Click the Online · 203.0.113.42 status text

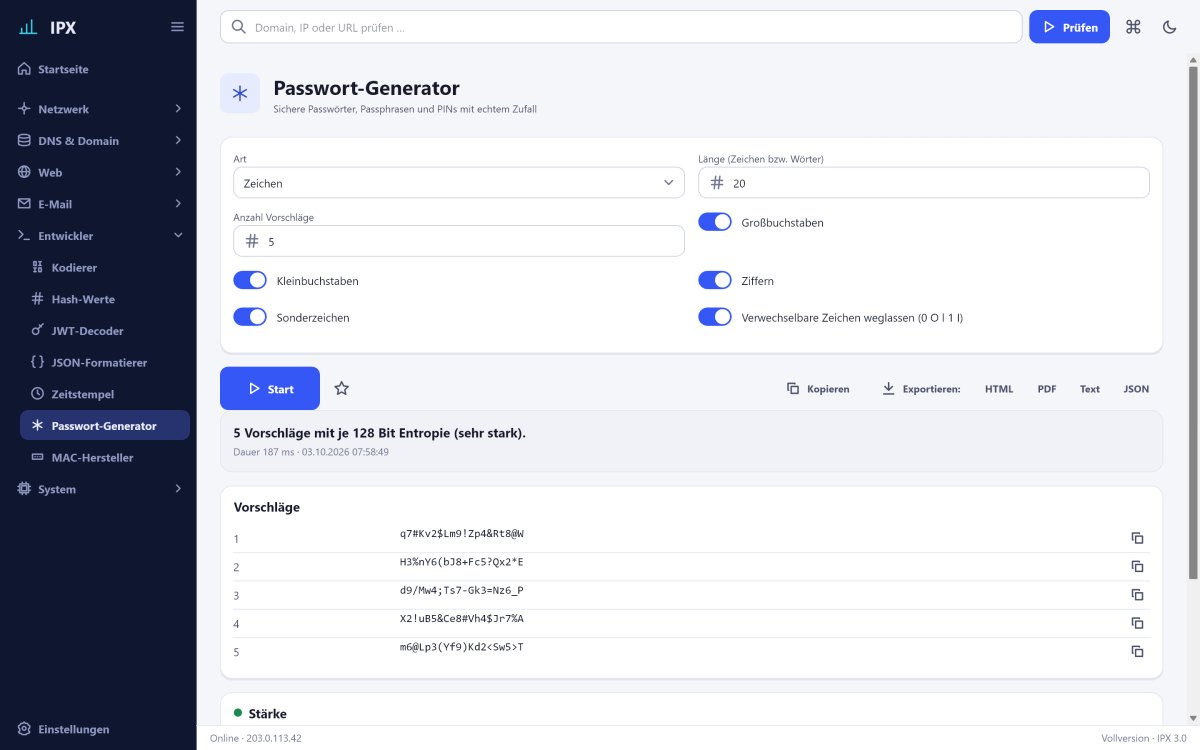256,738
